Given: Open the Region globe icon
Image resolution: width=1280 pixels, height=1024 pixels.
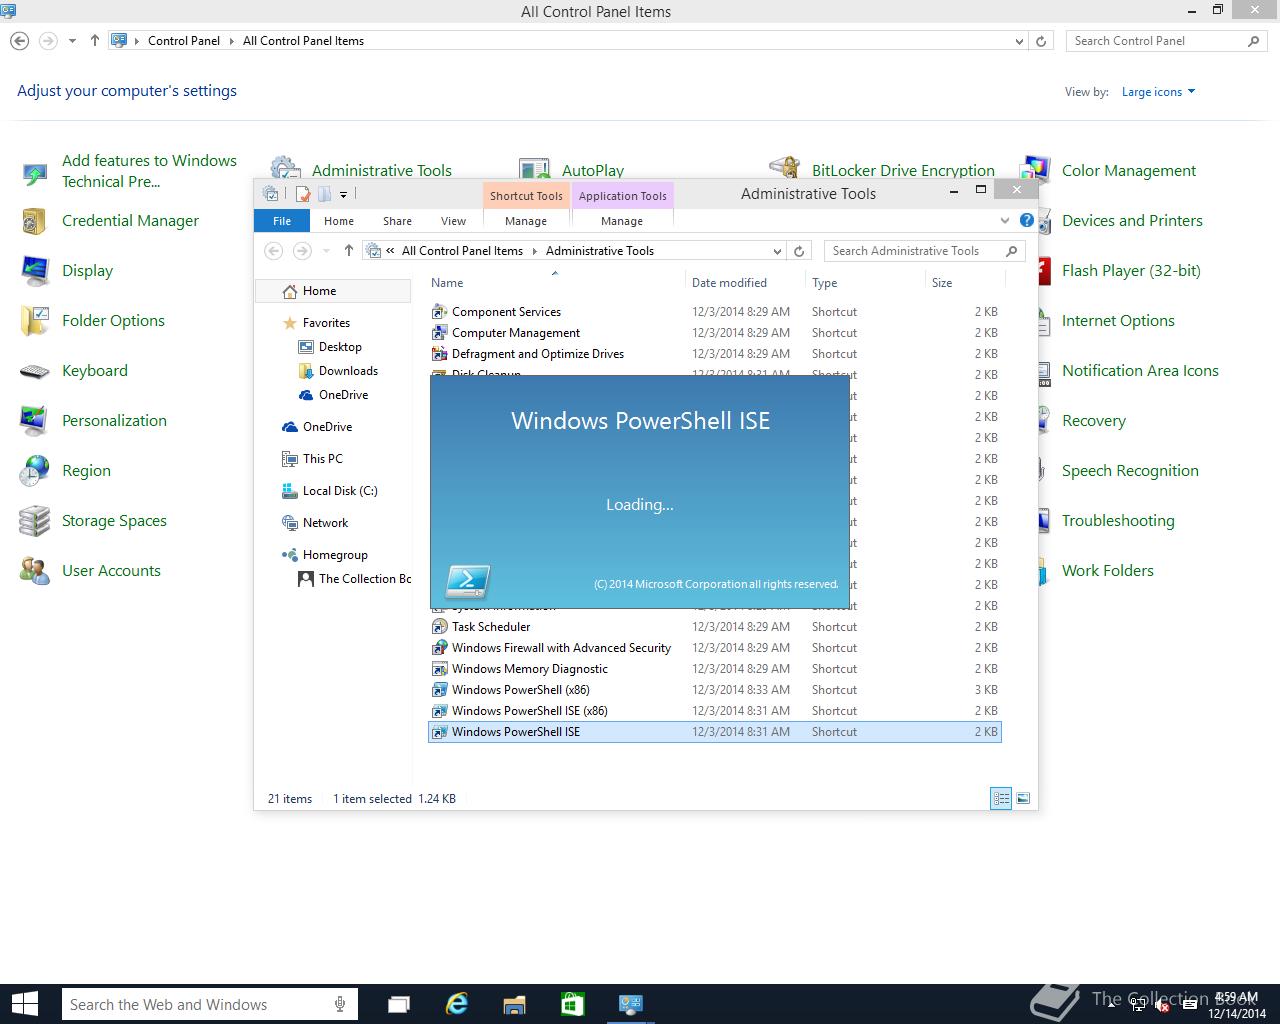Looking at the screenshot, I should click(34, 471).
